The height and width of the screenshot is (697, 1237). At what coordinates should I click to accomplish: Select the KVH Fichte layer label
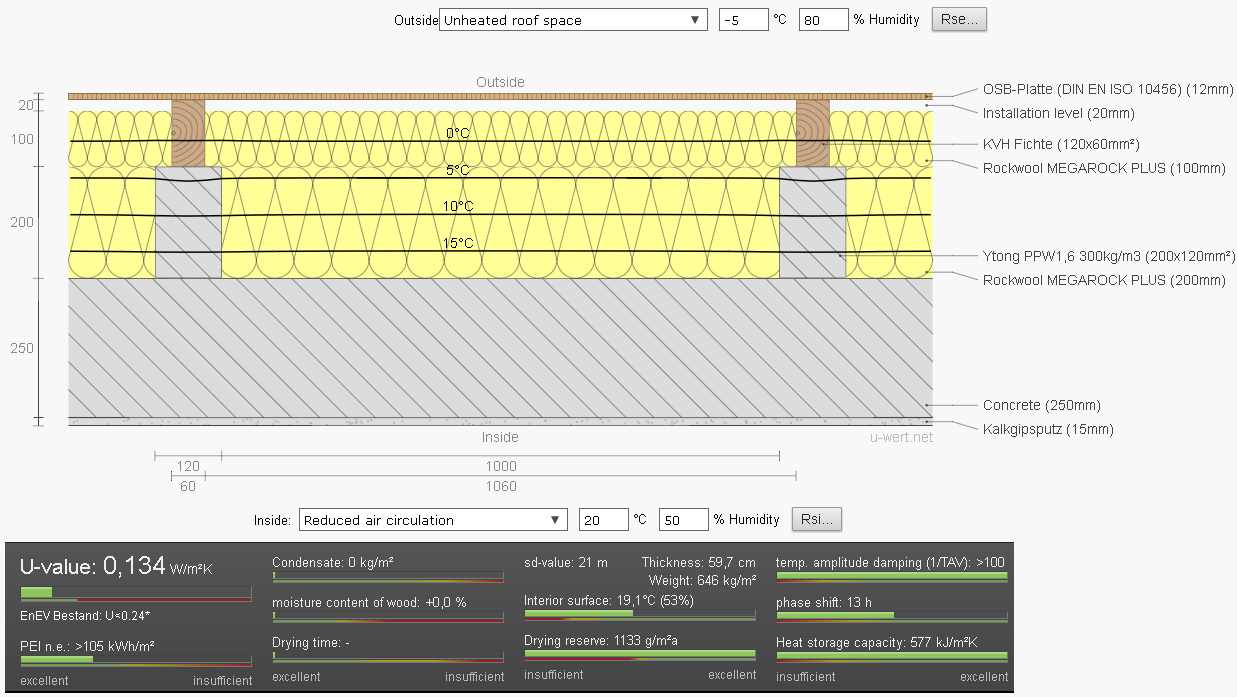pos(1061,144)
